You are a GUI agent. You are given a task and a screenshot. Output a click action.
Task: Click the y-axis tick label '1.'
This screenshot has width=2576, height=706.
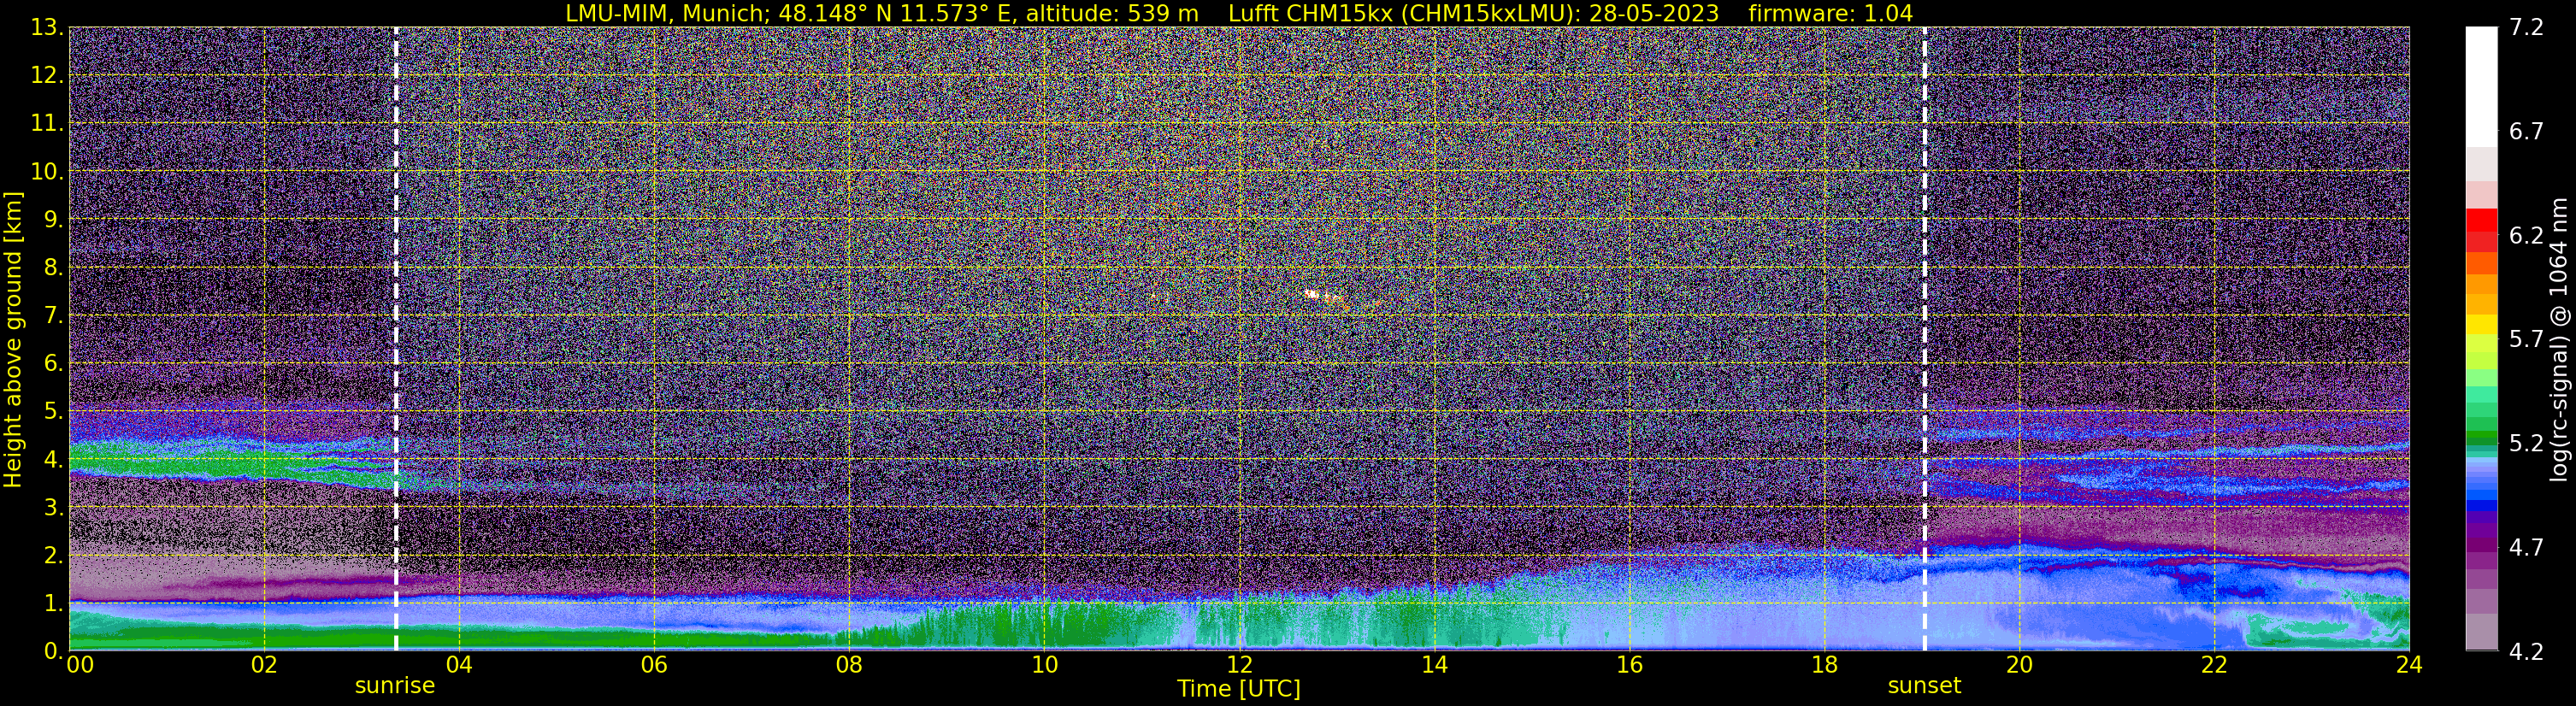(53, 604)
